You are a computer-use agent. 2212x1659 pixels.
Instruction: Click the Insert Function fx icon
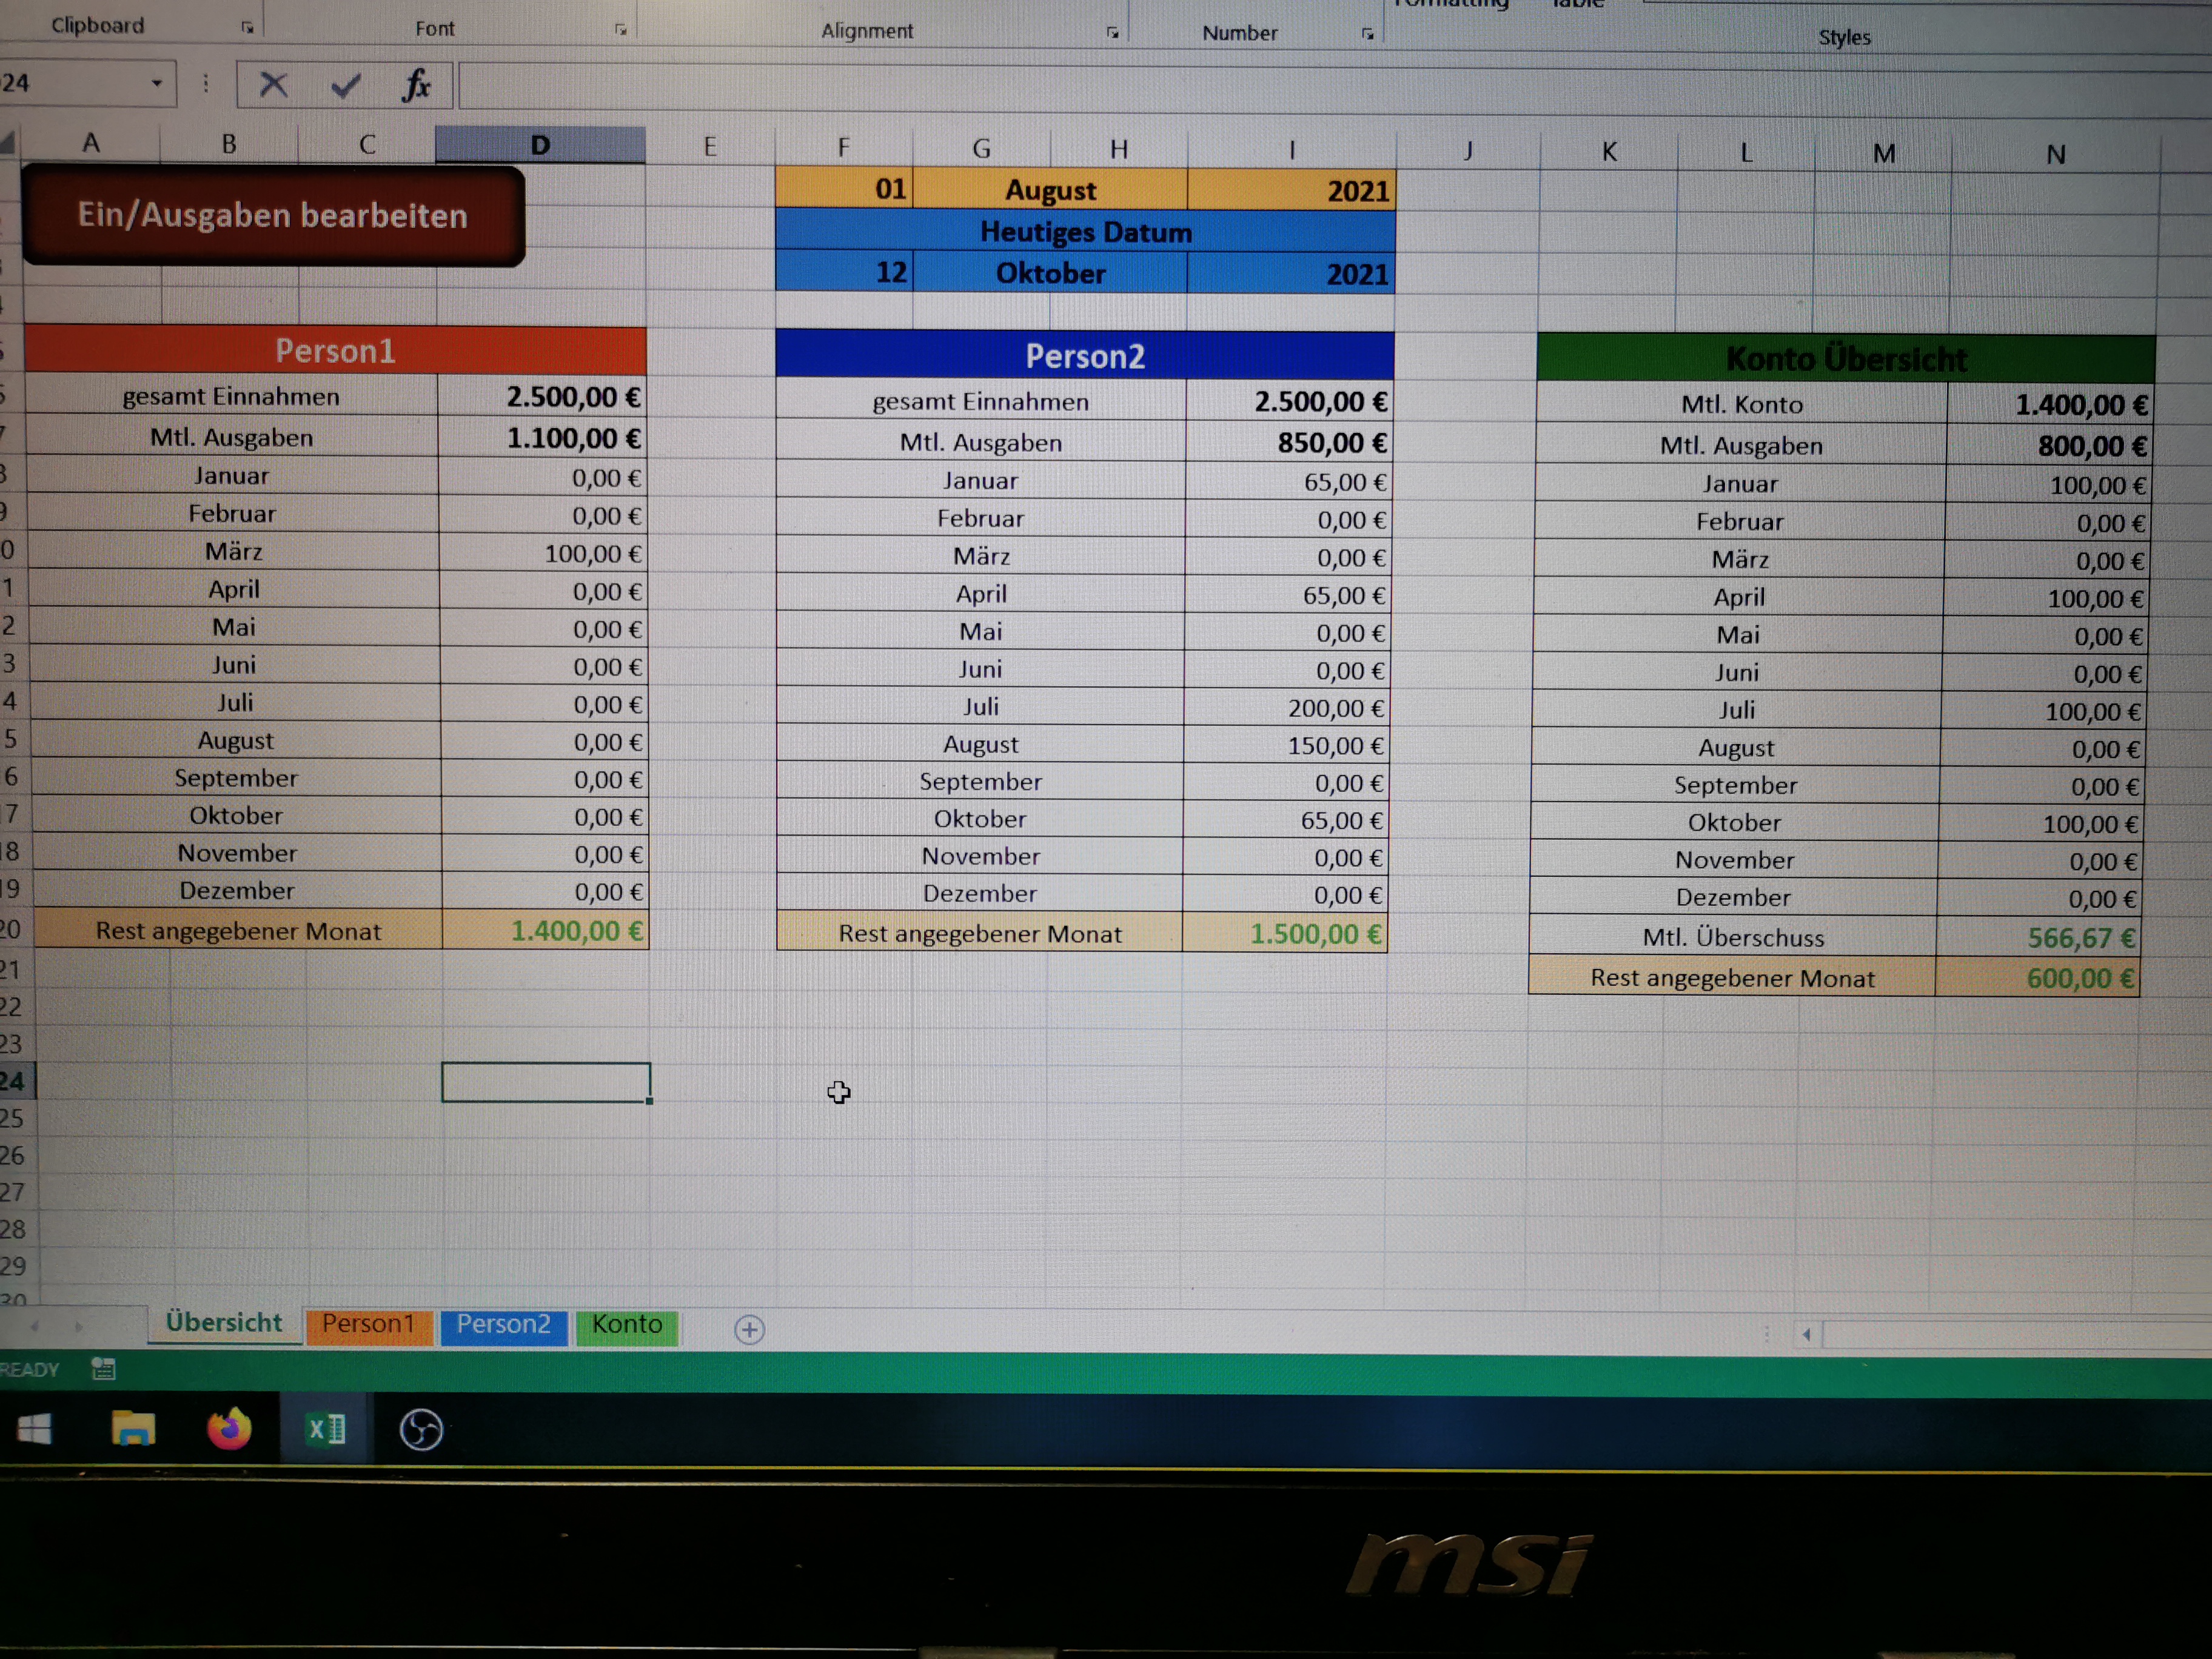tap(416, 86)
